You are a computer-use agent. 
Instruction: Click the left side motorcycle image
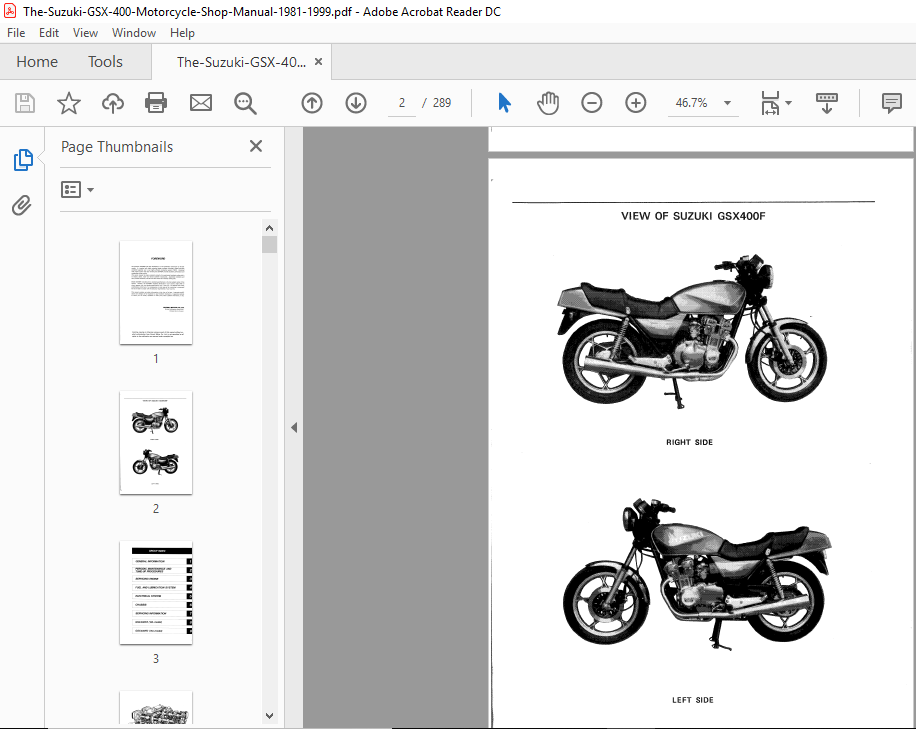[x=696, y=574]
